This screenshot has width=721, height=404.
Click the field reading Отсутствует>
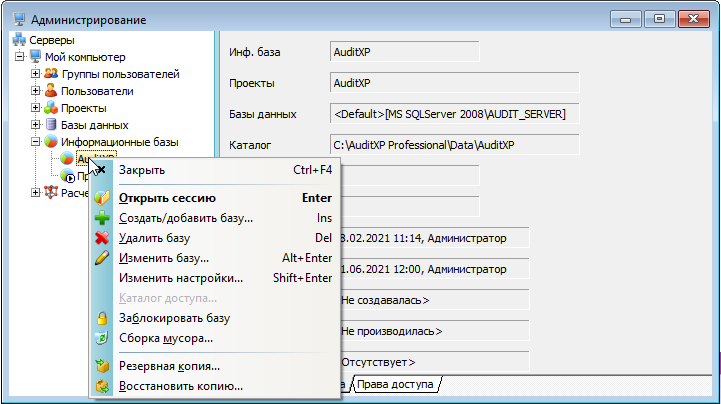pos(435,362)
